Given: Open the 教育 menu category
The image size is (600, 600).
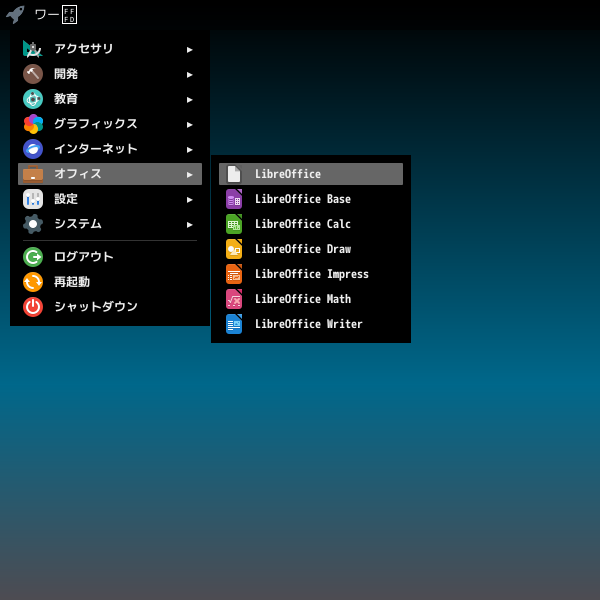Looking at the screenshot, I should pyautogui.click(x=110, y=99).
